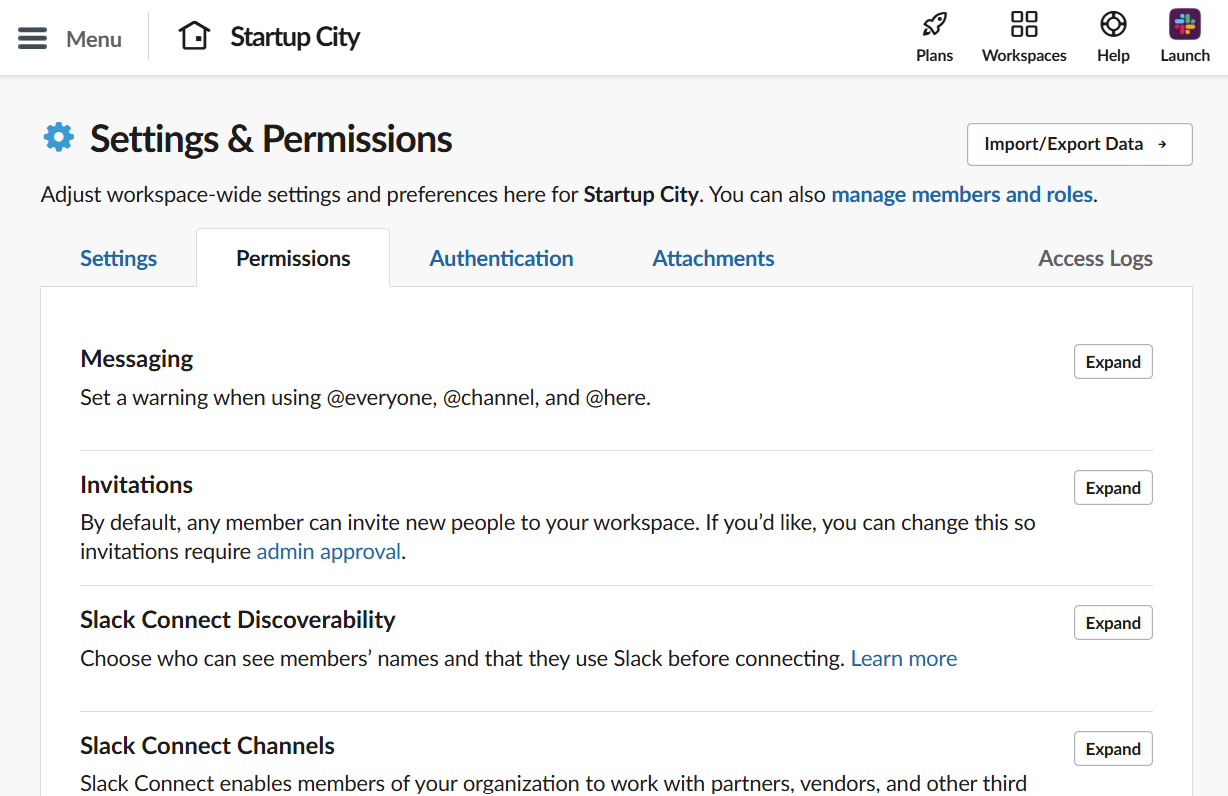Expand the Messaging section
1228x796 pixels.
tap(1113, 362)
